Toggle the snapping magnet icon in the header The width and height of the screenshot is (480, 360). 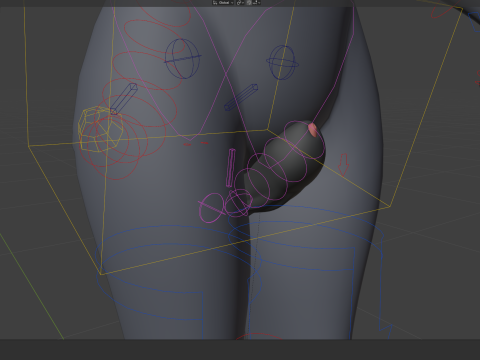tap(249, 3)
